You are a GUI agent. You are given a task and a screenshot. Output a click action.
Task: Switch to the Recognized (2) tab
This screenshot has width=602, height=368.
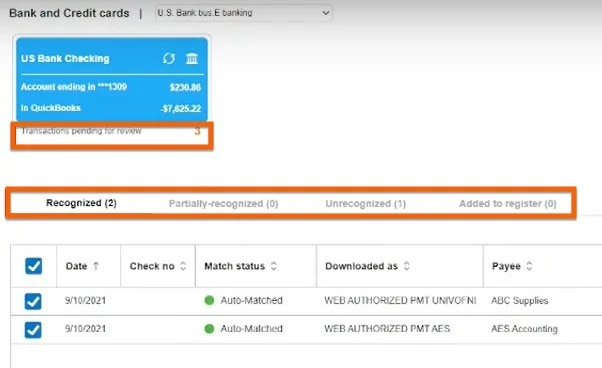click(x=81, y=203)
